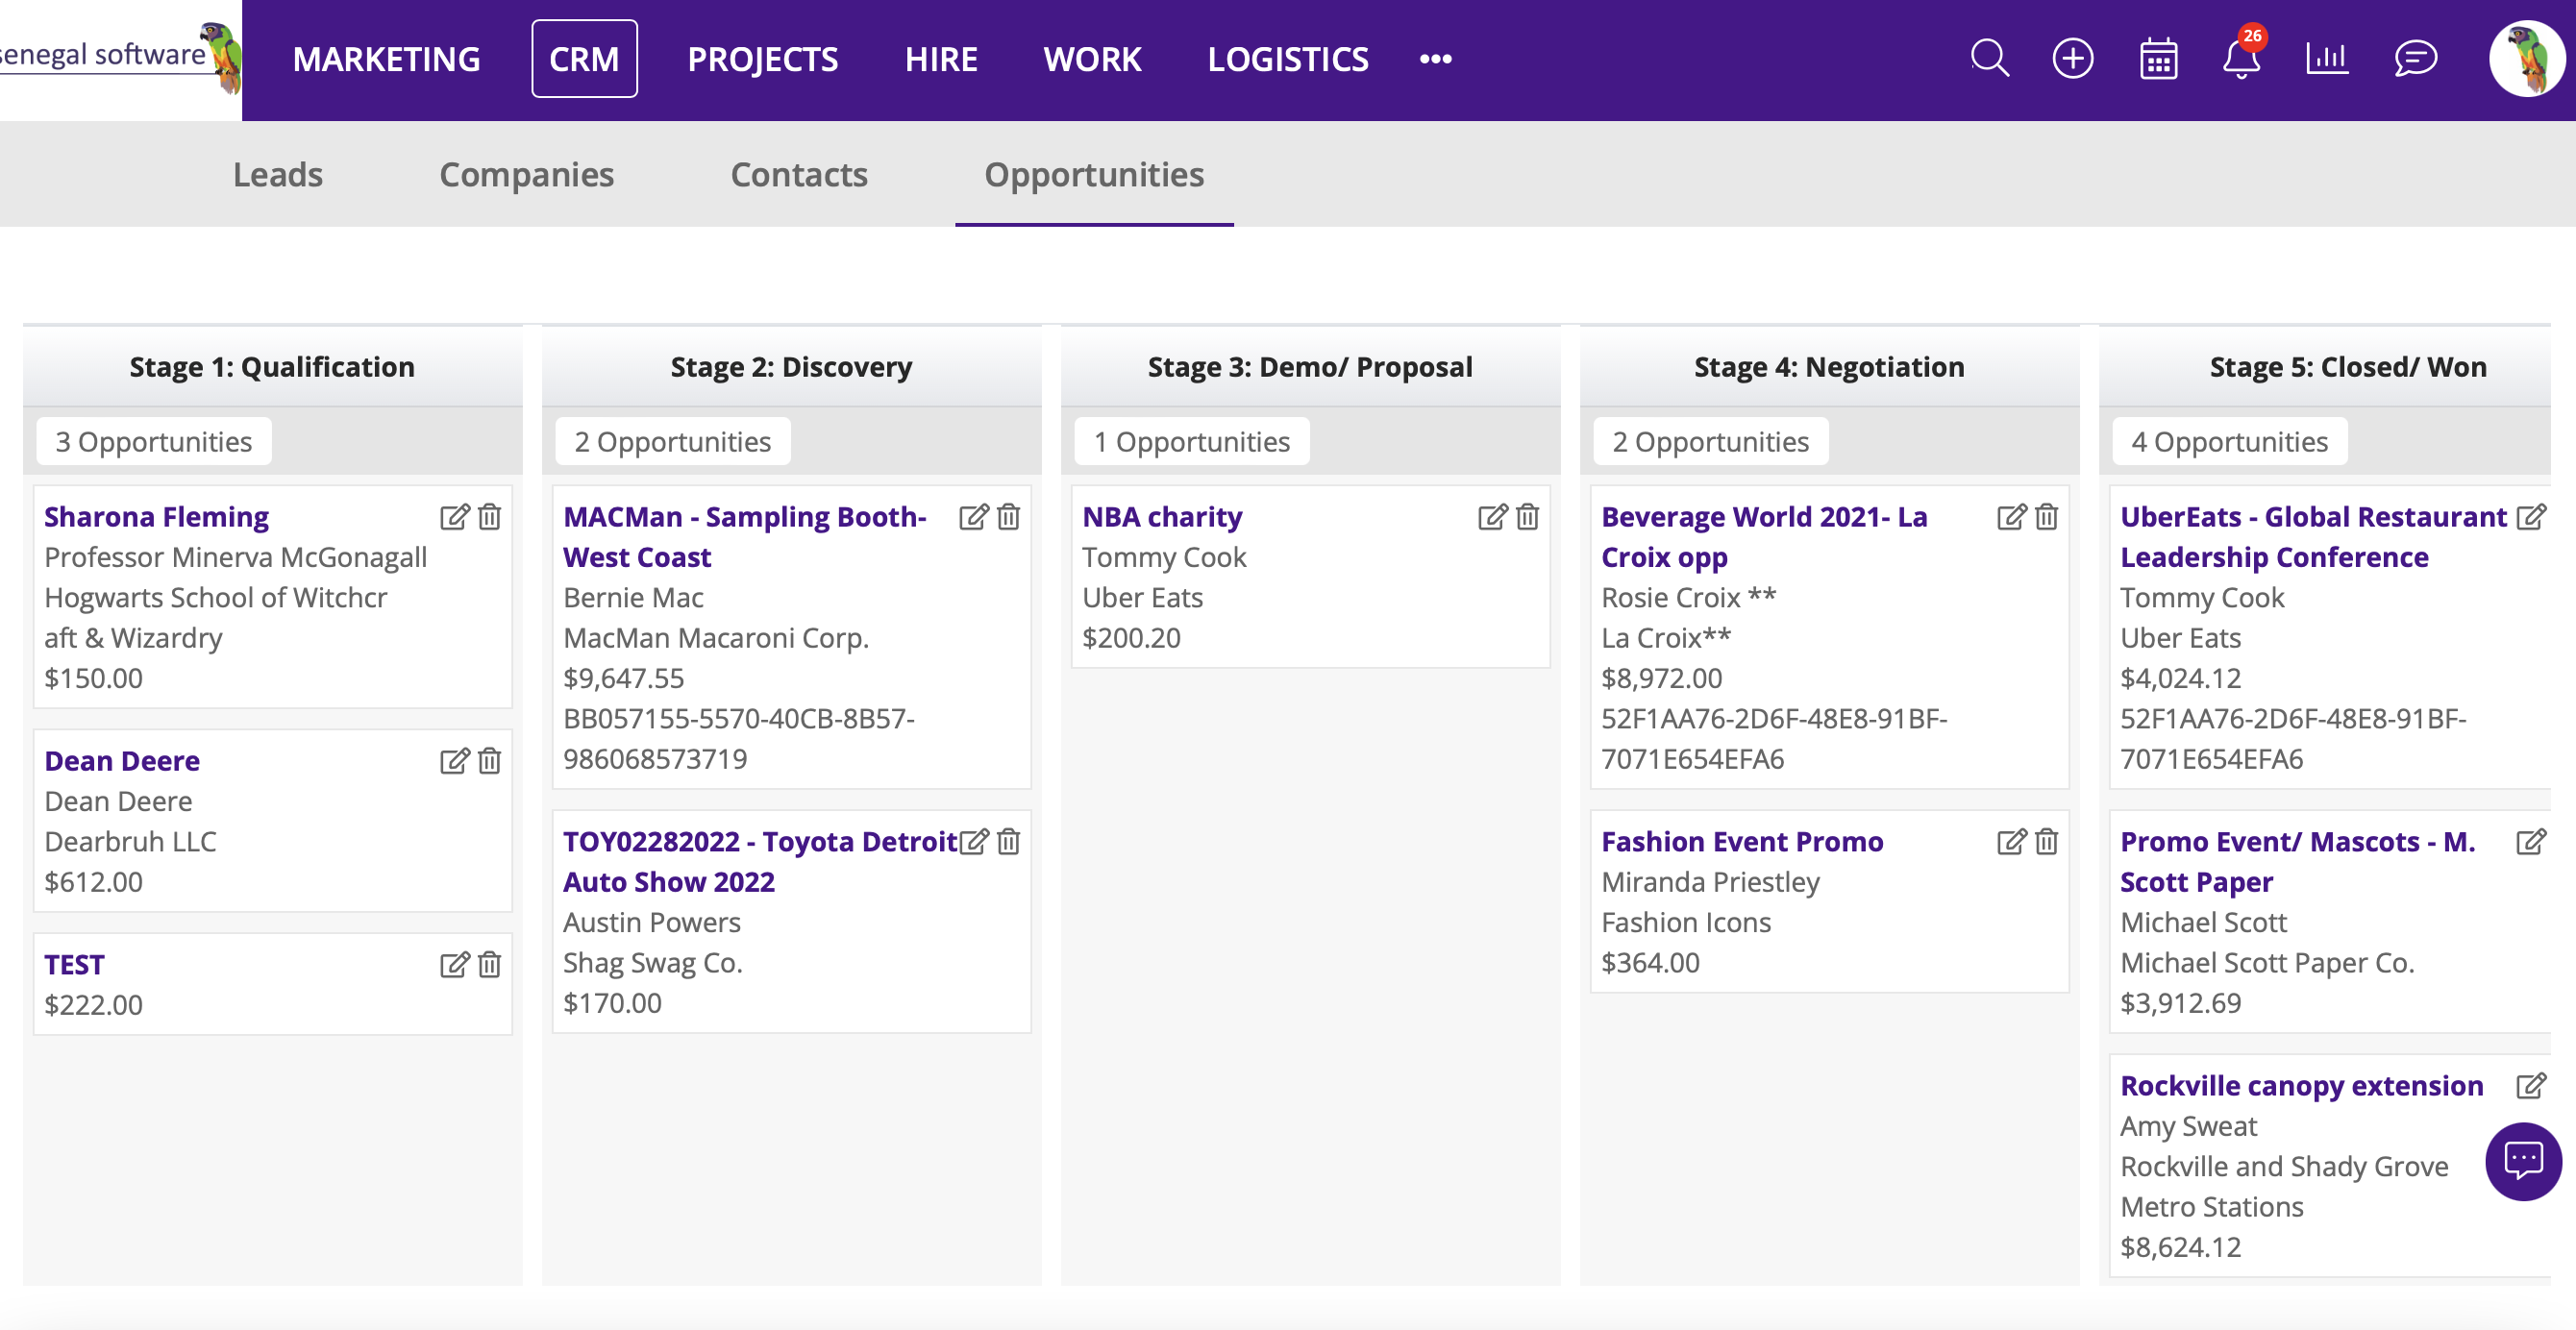Open the calendar icon in header
2576x1330 pixels.
coord(2158,58)
